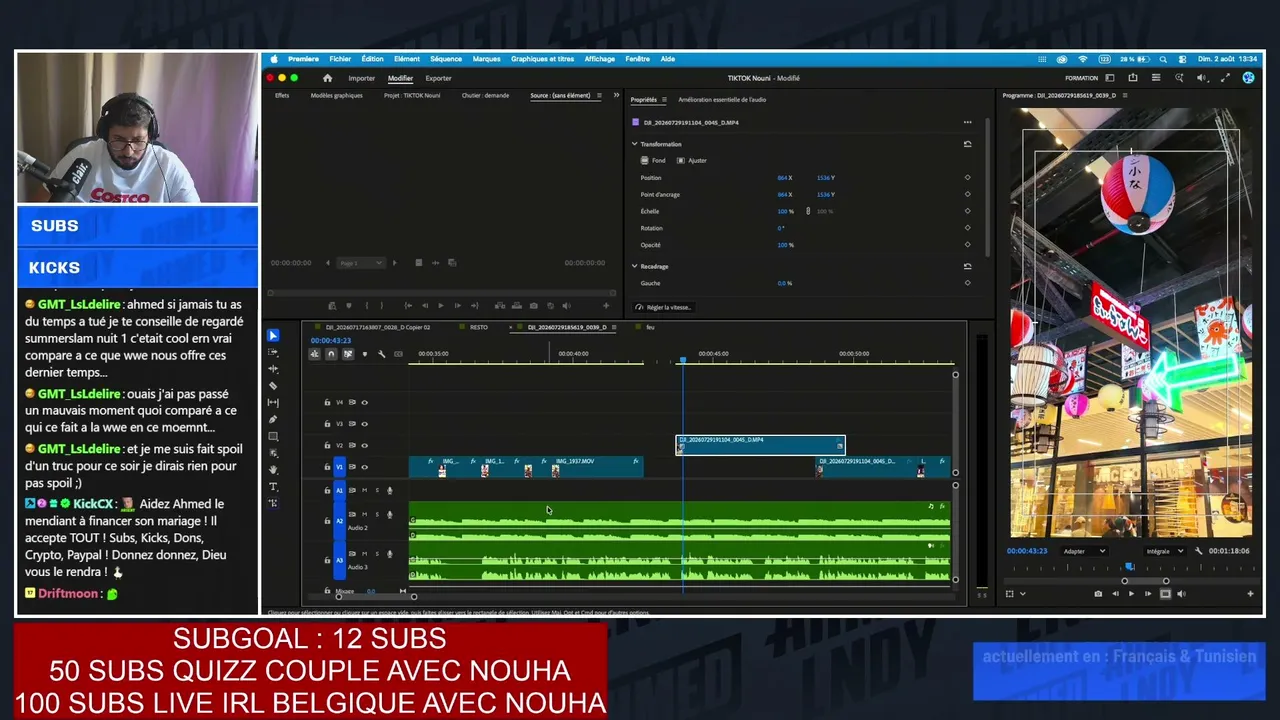Hide the V2 video track
Viewport: 1280px width, 720px height.
[x=364, y=446]
